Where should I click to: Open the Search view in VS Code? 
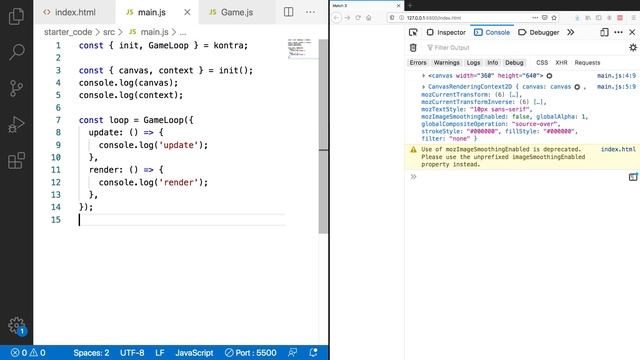[x=16, y=52]
